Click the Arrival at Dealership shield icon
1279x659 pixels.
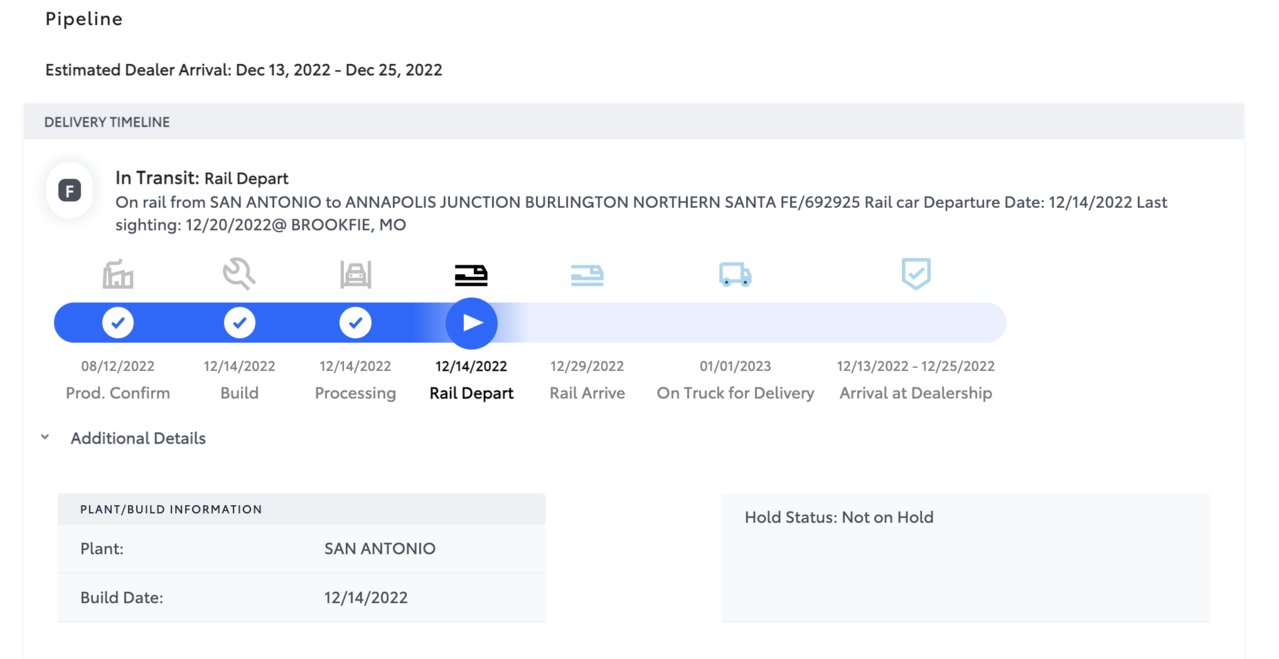(916, 273)
